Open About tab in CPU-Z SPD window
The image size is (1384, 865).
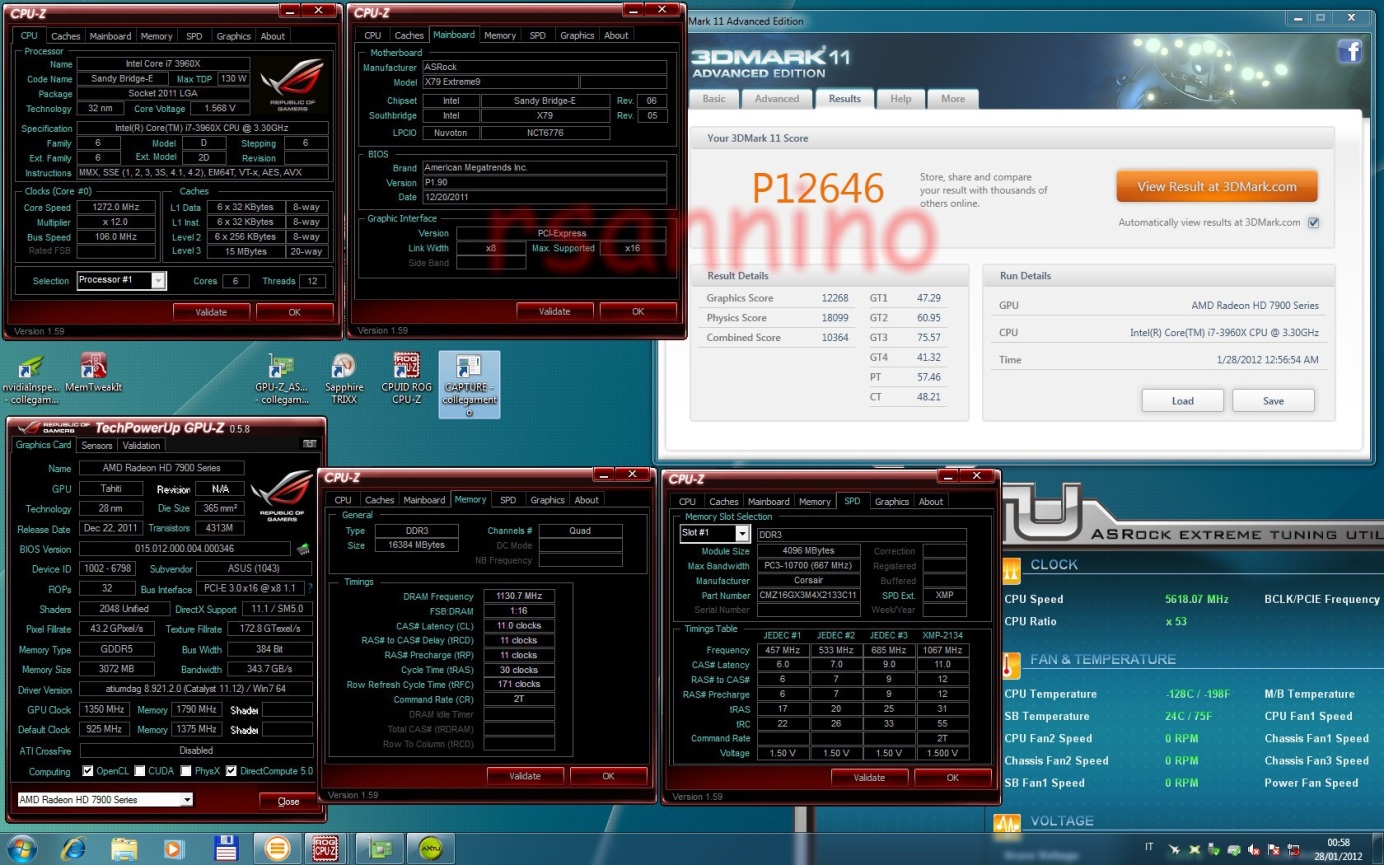click(x=931, y=502)
